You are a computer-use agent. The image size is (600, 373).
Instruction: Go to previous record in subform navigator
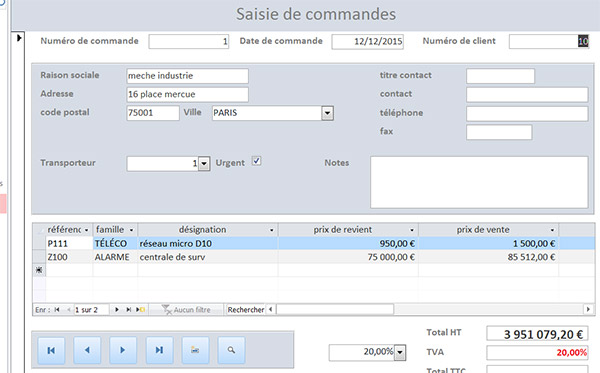(x=68, y=309)
